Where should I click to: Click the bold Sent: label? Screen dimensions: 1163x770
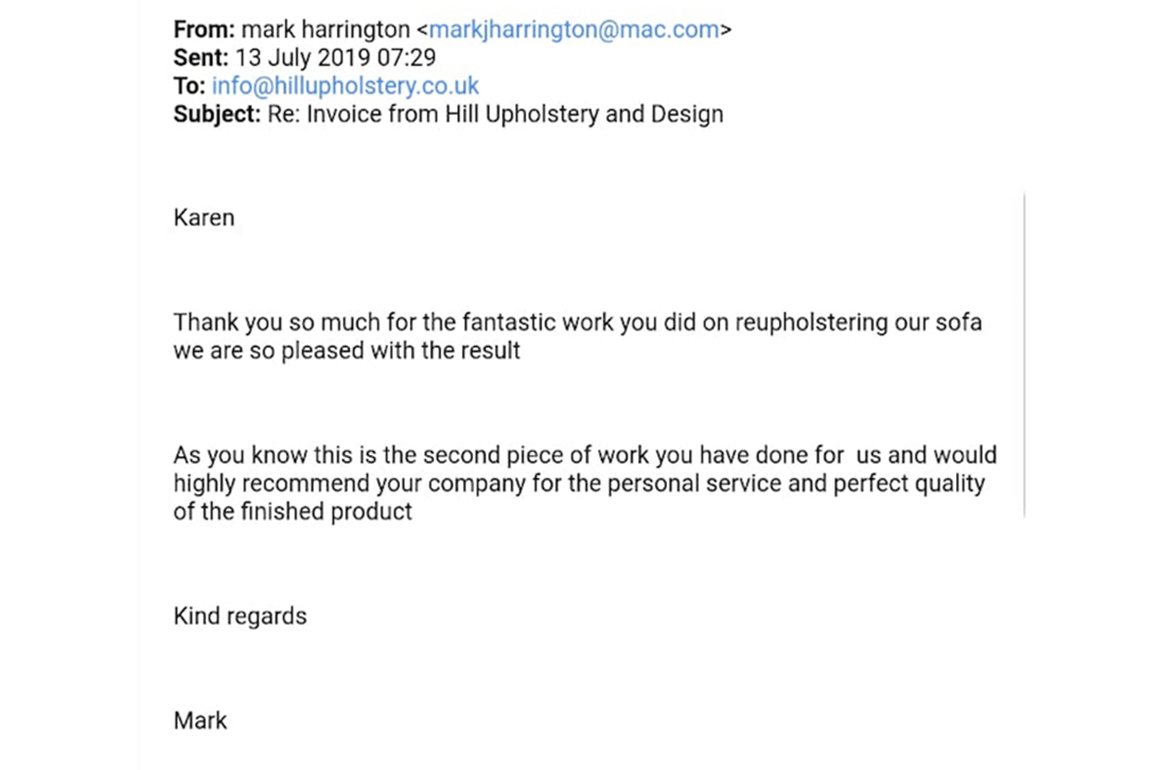pos(201,58)
